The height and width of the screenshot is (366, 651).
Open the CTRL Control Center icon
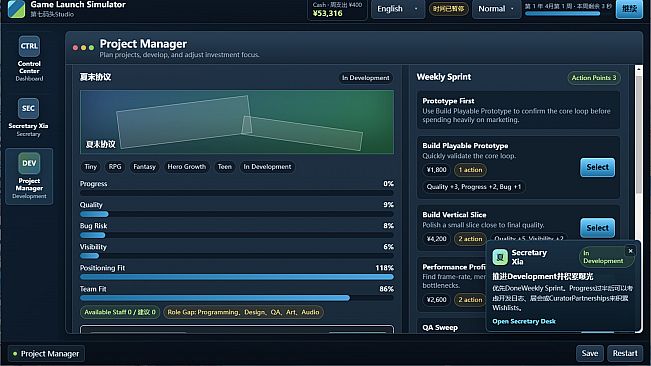(x=29, y=46)
